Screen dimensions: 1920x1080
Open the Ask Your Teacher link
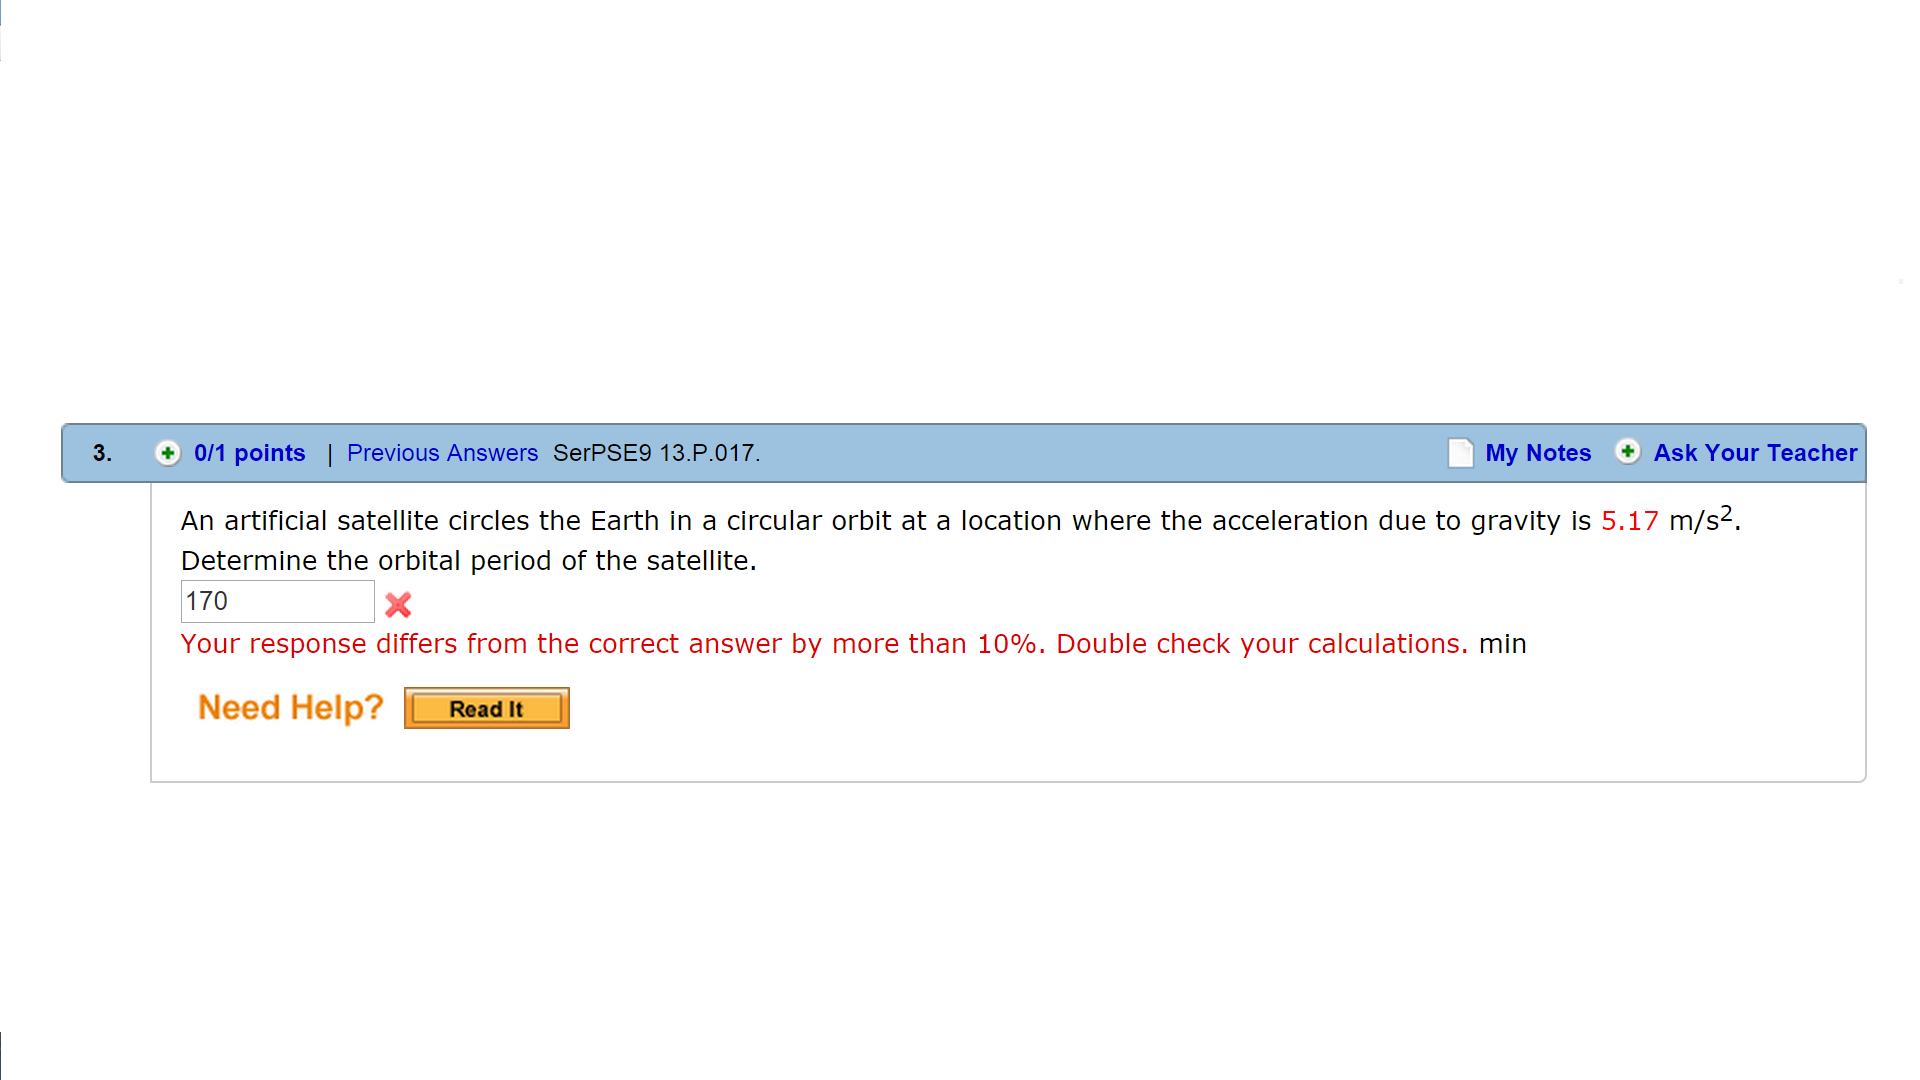tap(1754, 453)
